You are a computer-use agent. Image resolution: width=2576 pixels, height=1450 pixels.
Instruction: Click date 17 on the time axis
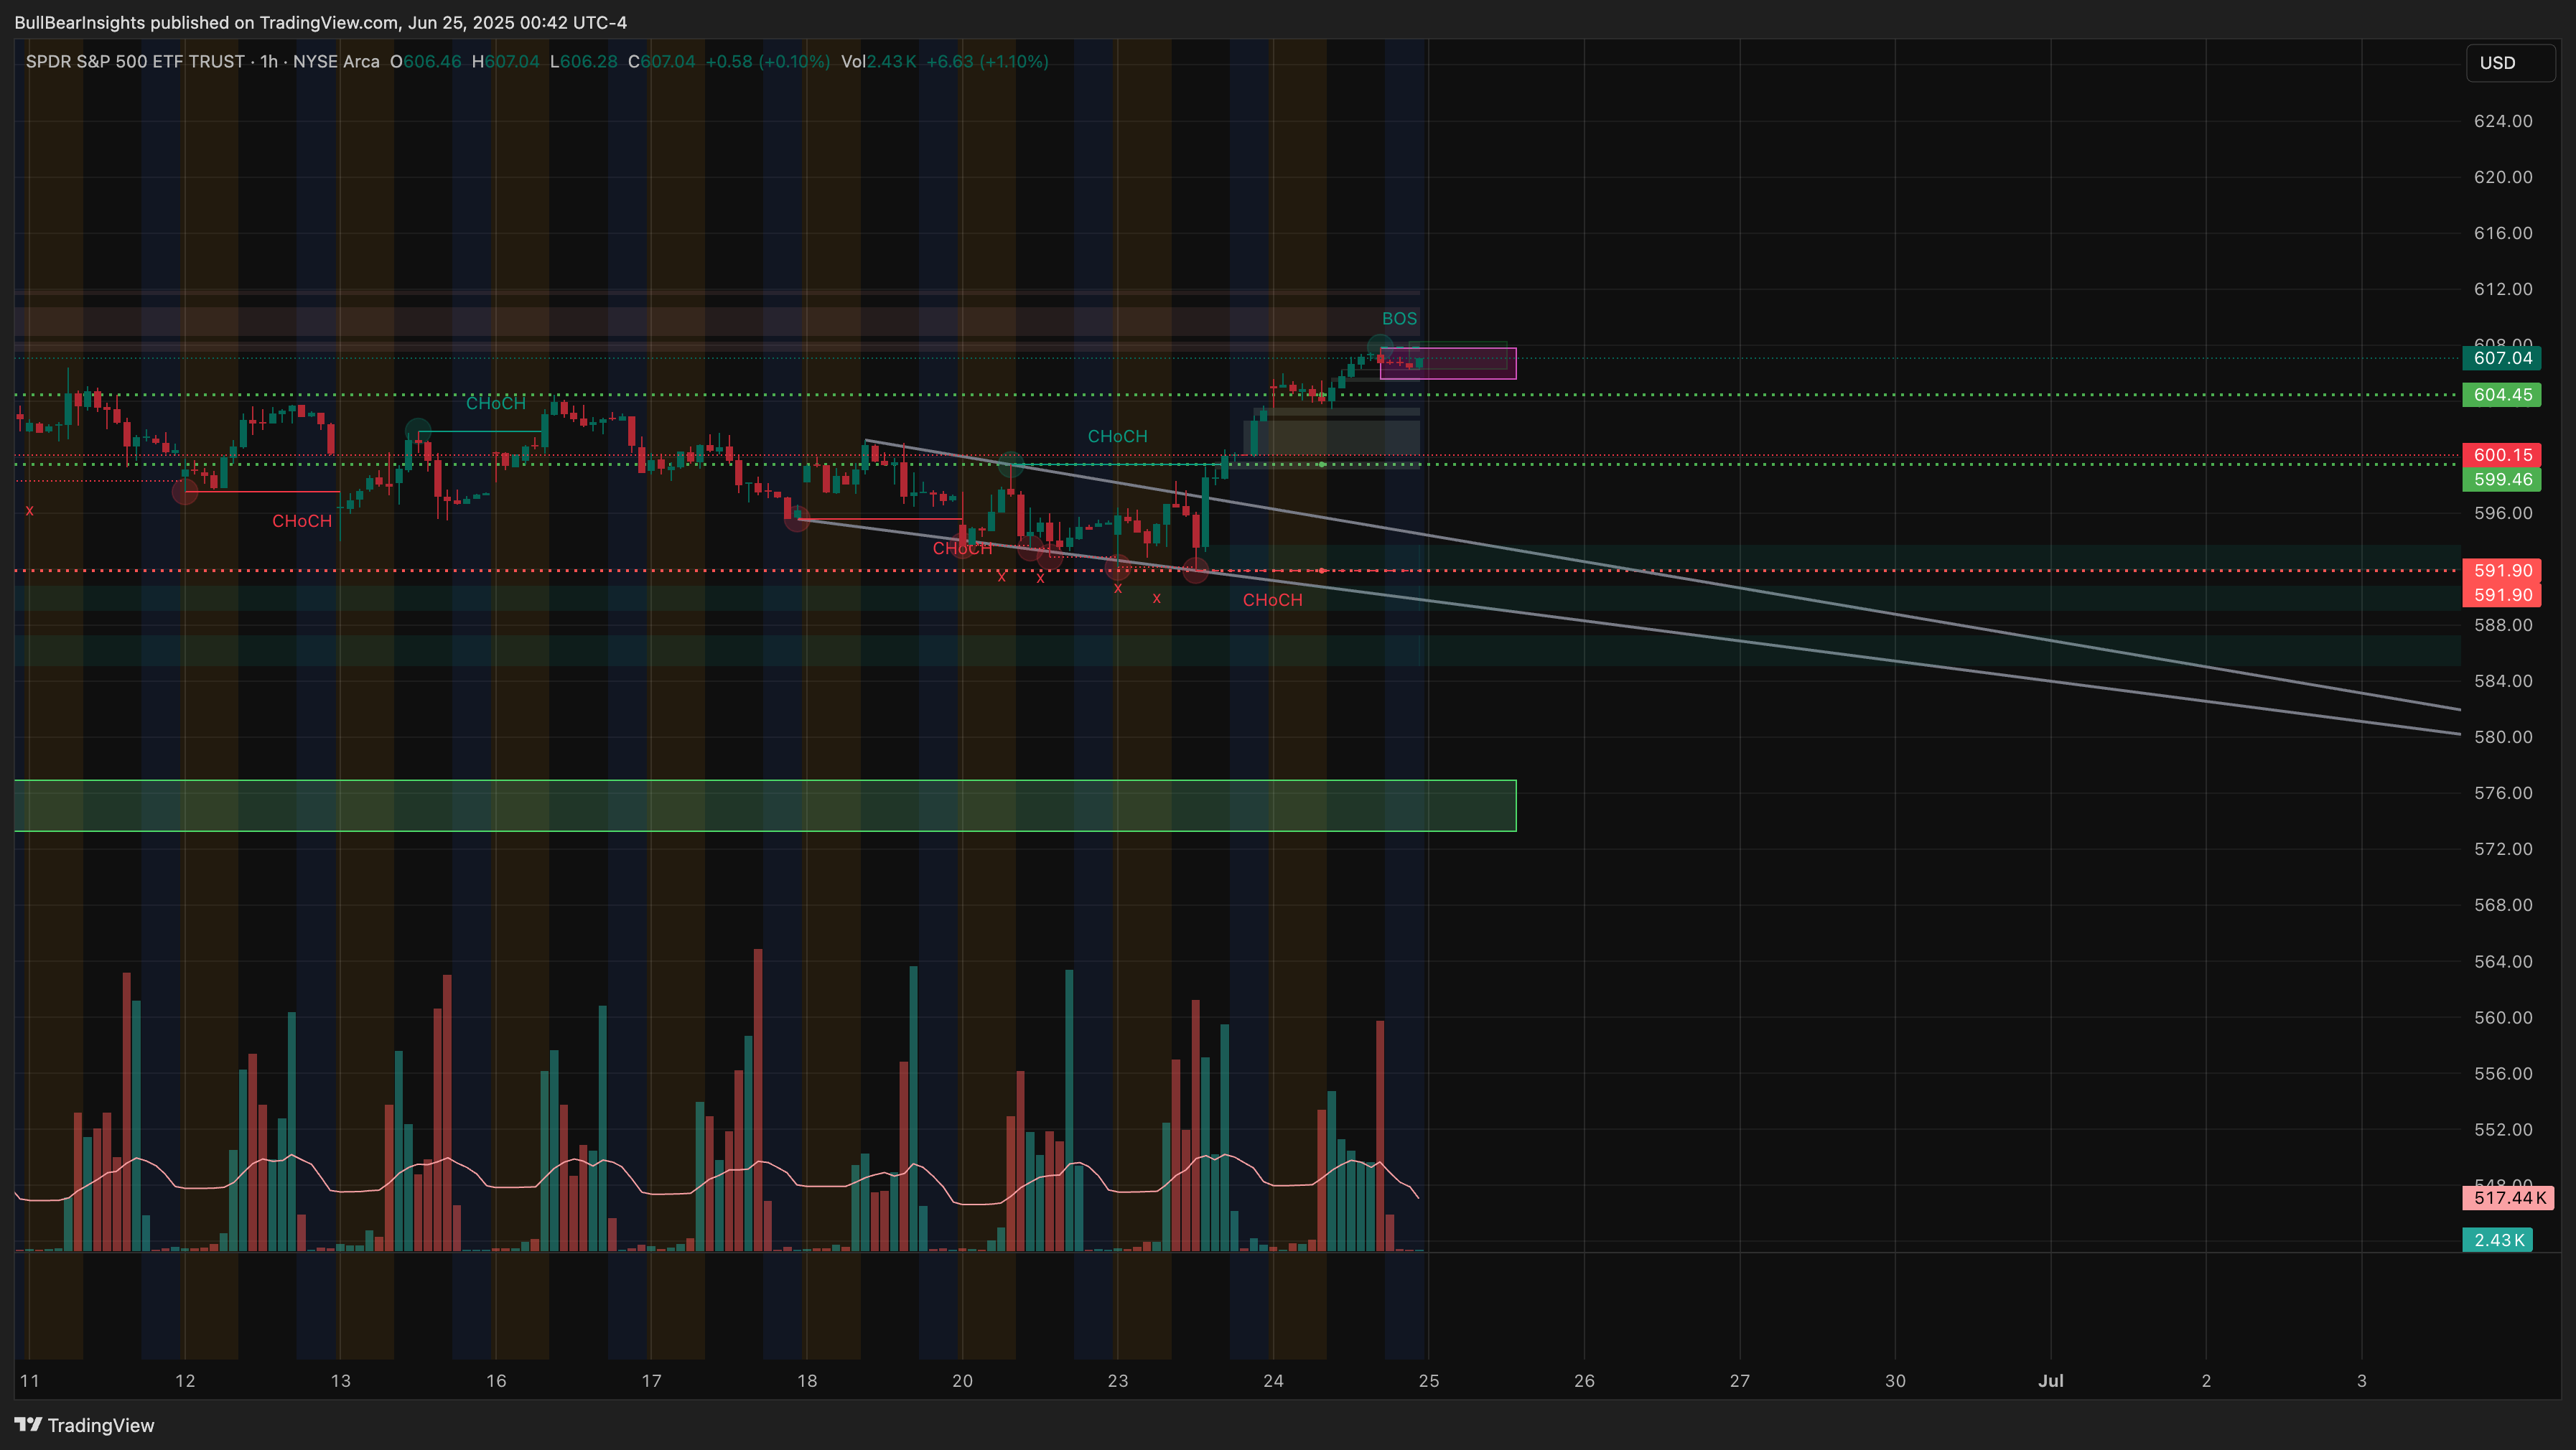click(651, 1381)
